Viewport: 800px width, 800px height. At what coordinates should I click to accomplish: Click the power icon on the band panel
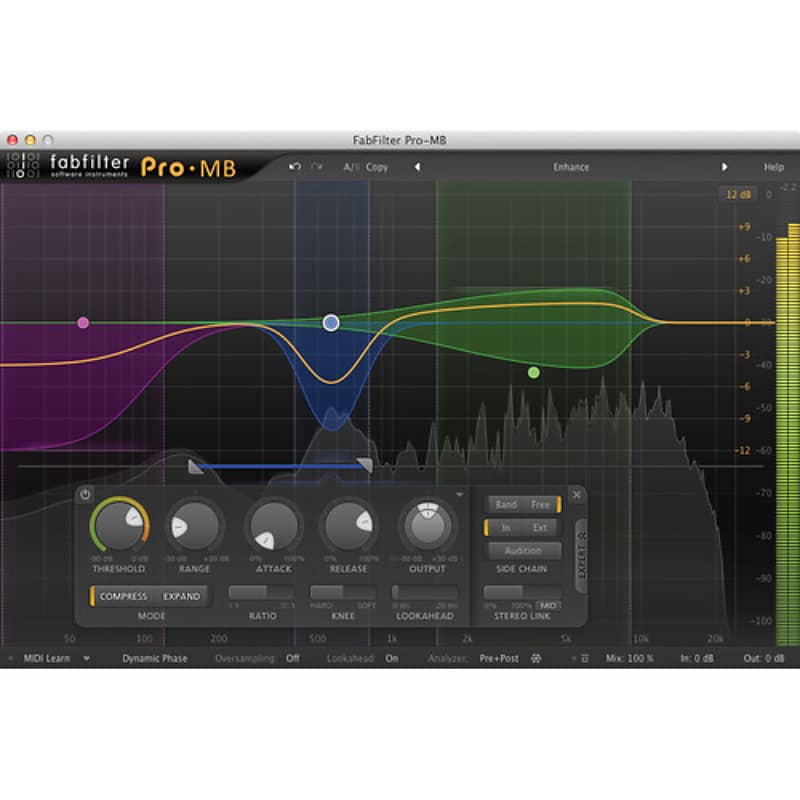[x=86, y=493]
